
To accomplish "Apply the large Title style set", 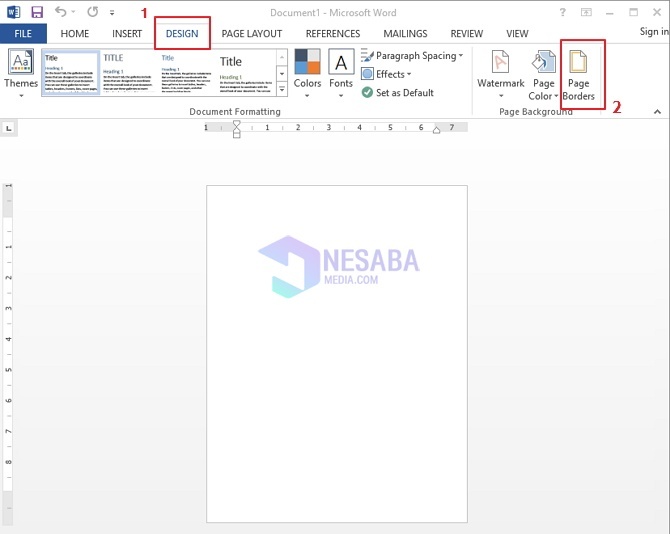I will tap(246, 72).
